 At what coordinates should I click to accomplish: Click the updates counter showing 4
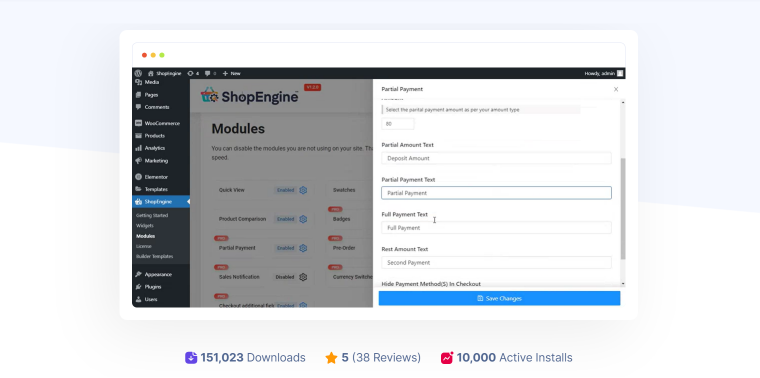[193, 73]
